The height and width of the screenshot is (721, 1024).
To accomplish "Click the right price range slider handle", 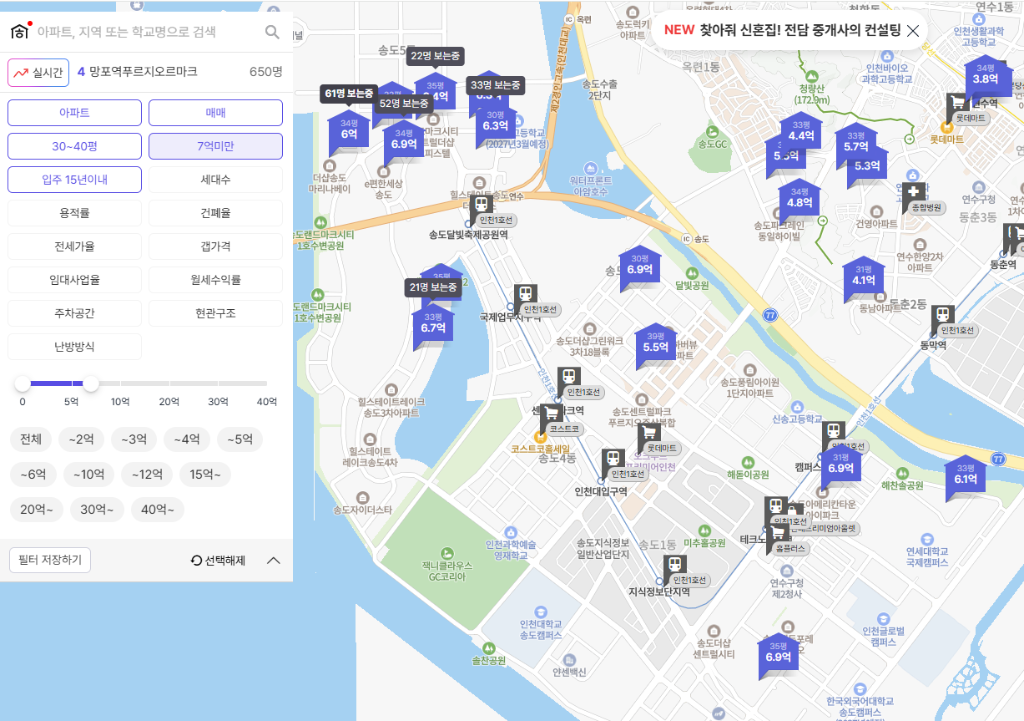I will coord(91,383).
